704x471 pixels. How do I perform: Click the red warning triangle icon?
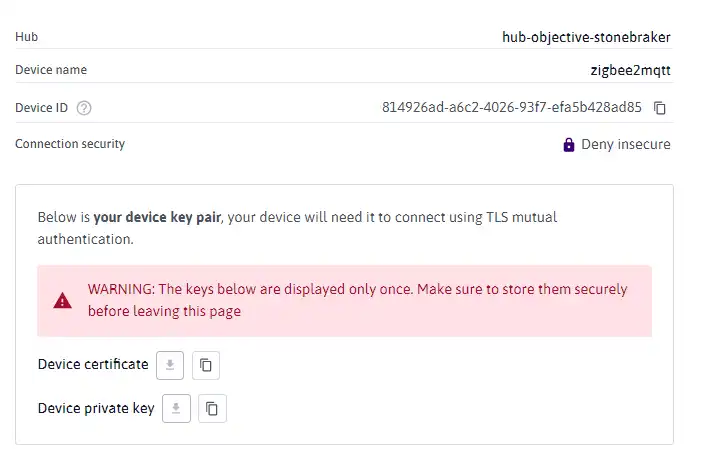click(x=62, y=300)
